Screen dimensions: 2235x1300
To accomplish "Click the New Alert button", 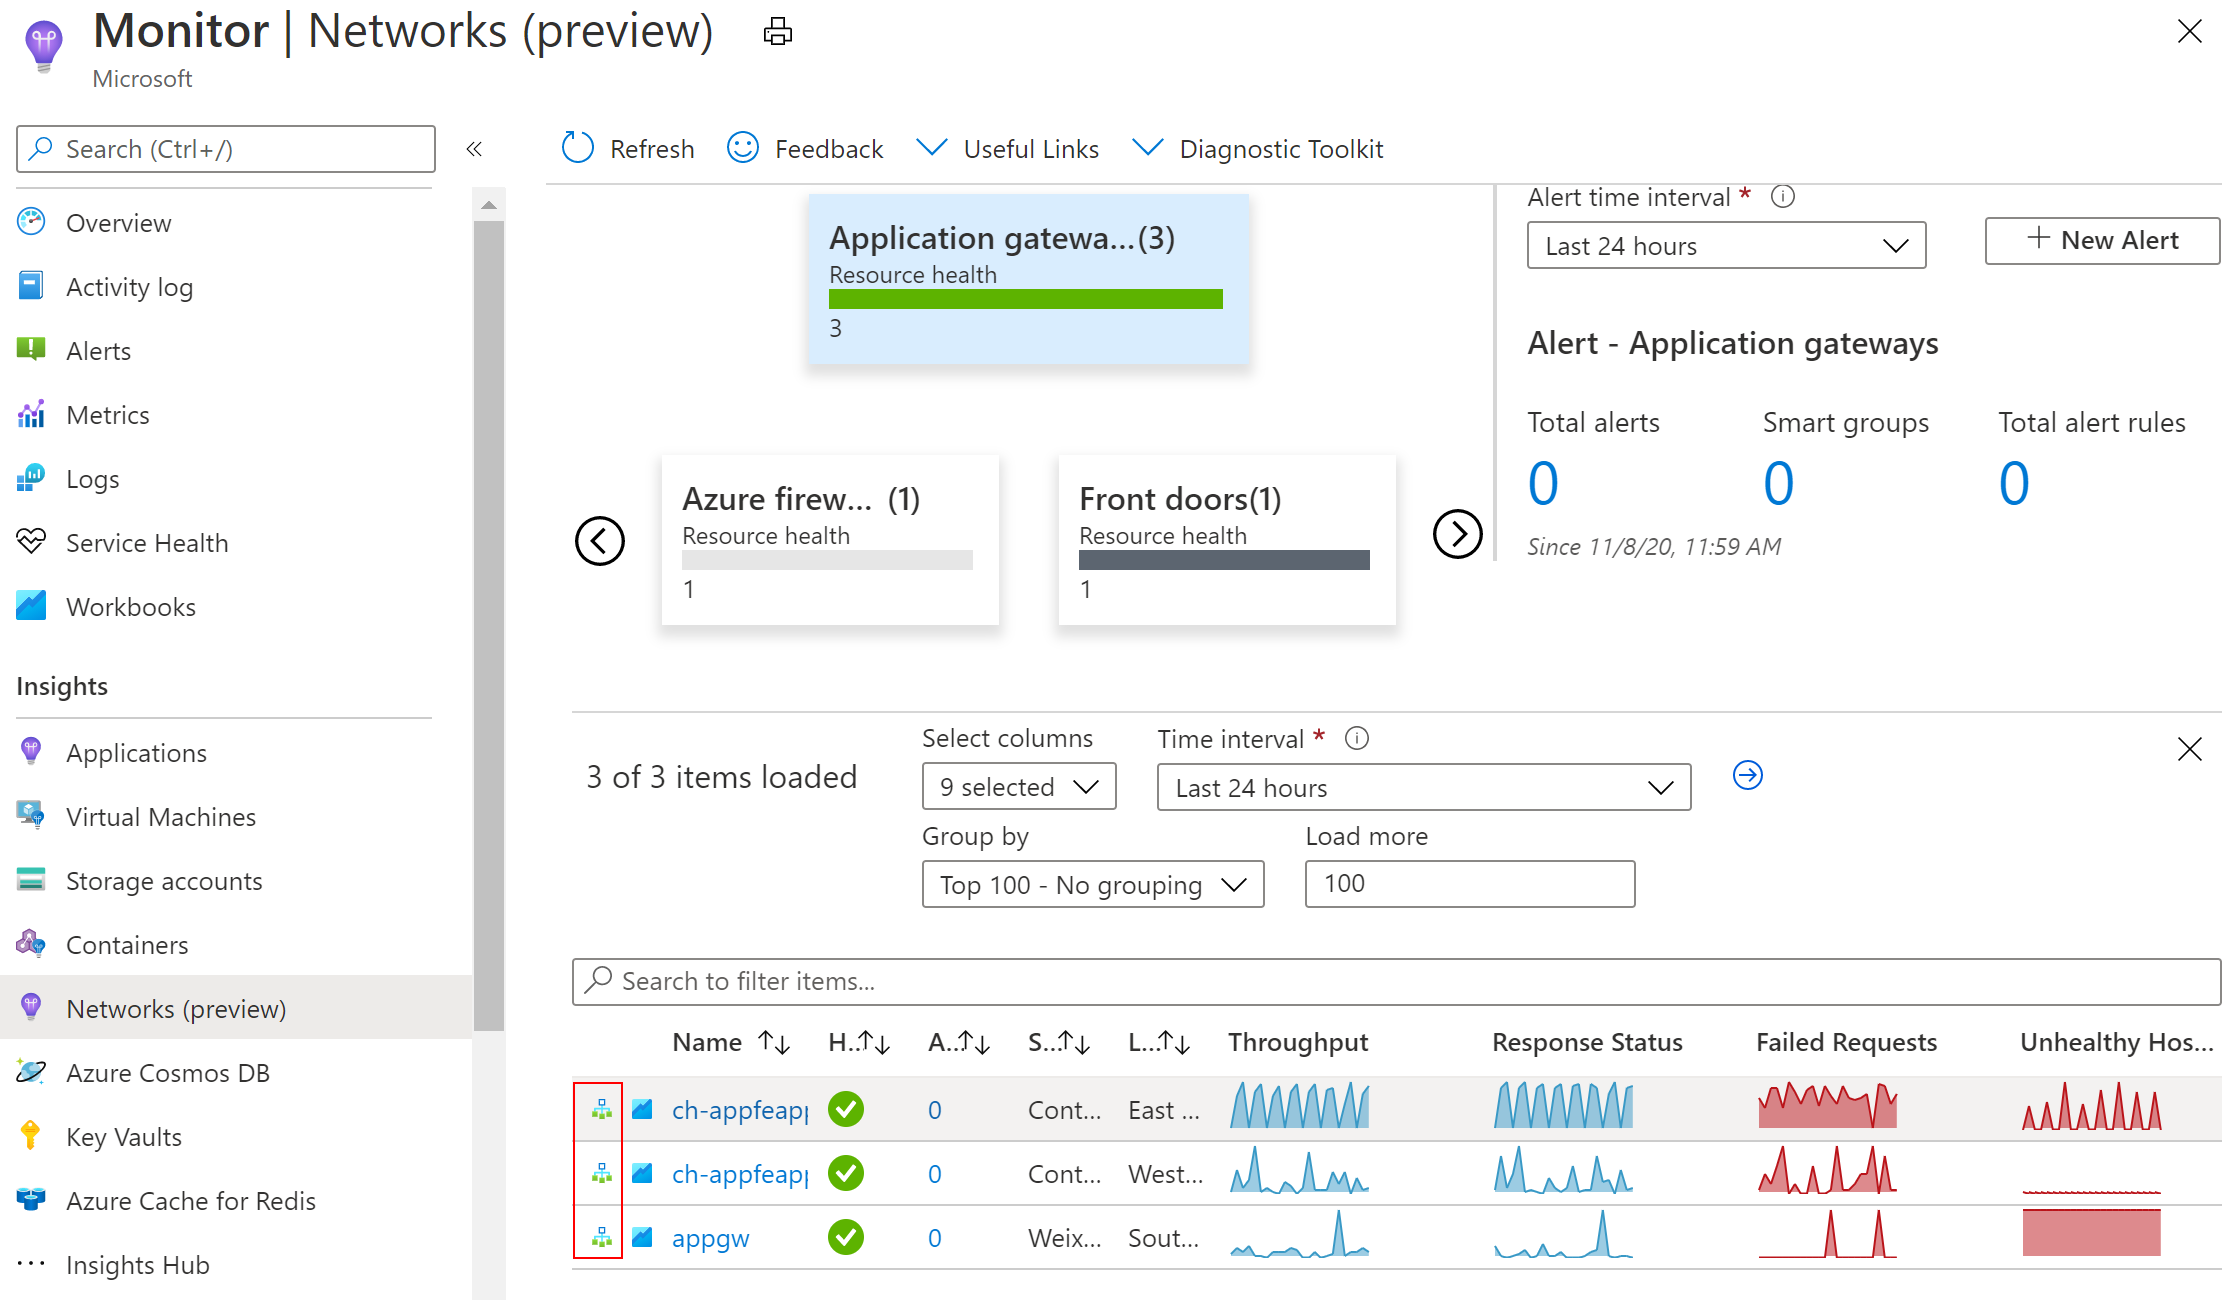I will coord(2101,241).
